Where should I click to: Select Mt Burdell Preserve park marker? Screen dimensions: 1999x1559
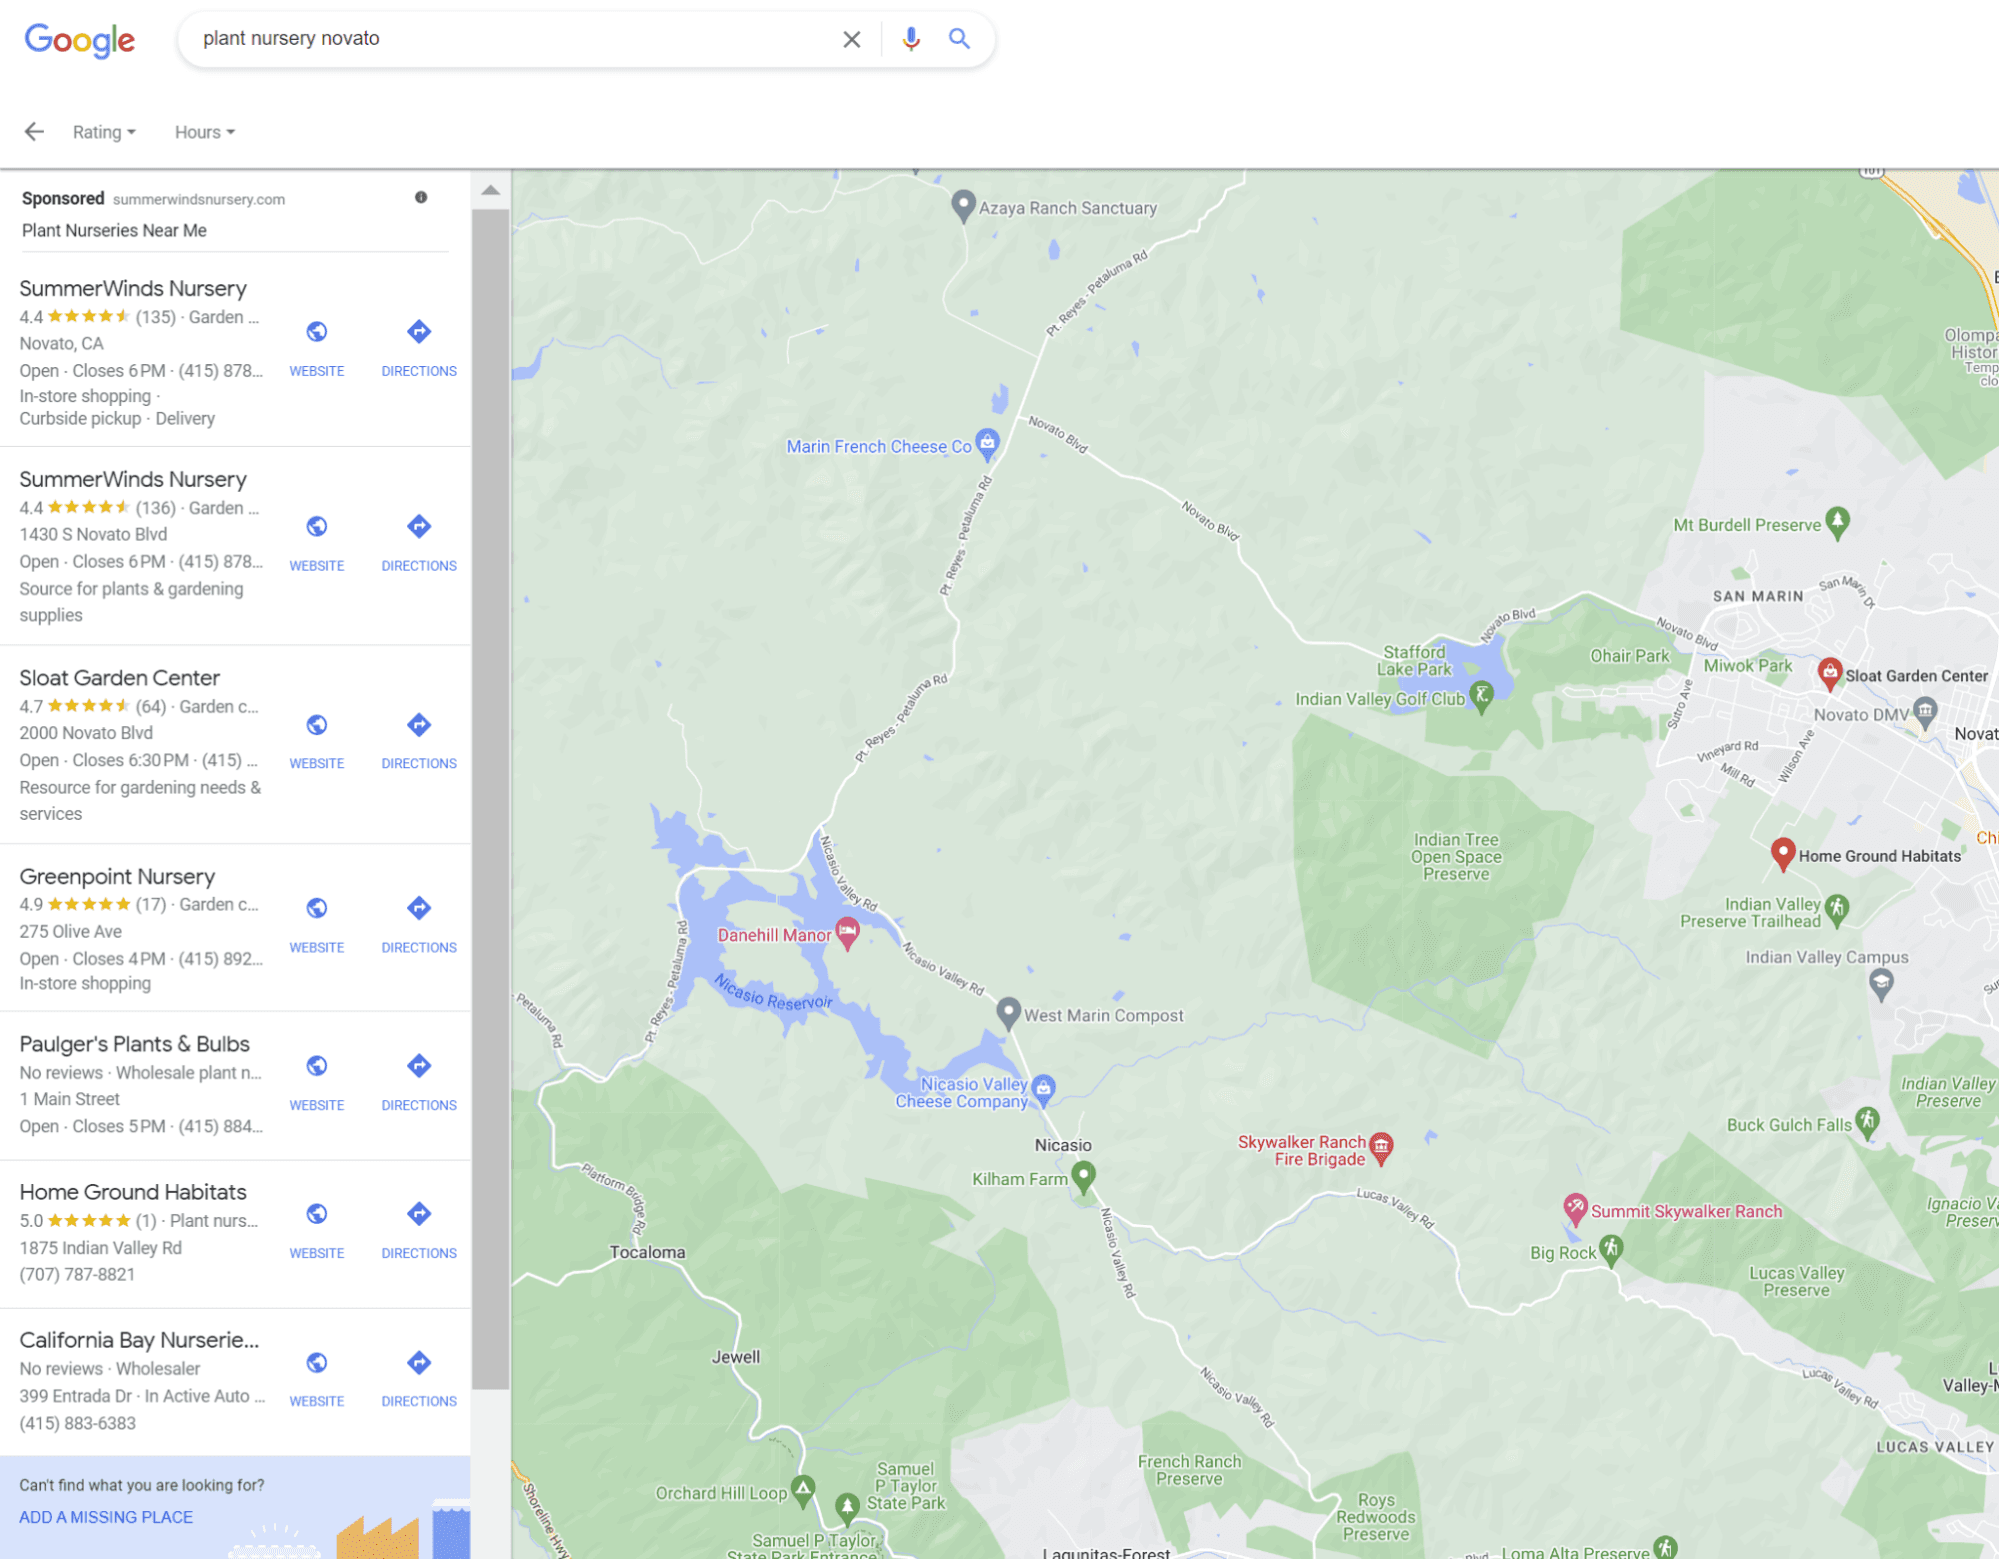tap(1837, 521)
